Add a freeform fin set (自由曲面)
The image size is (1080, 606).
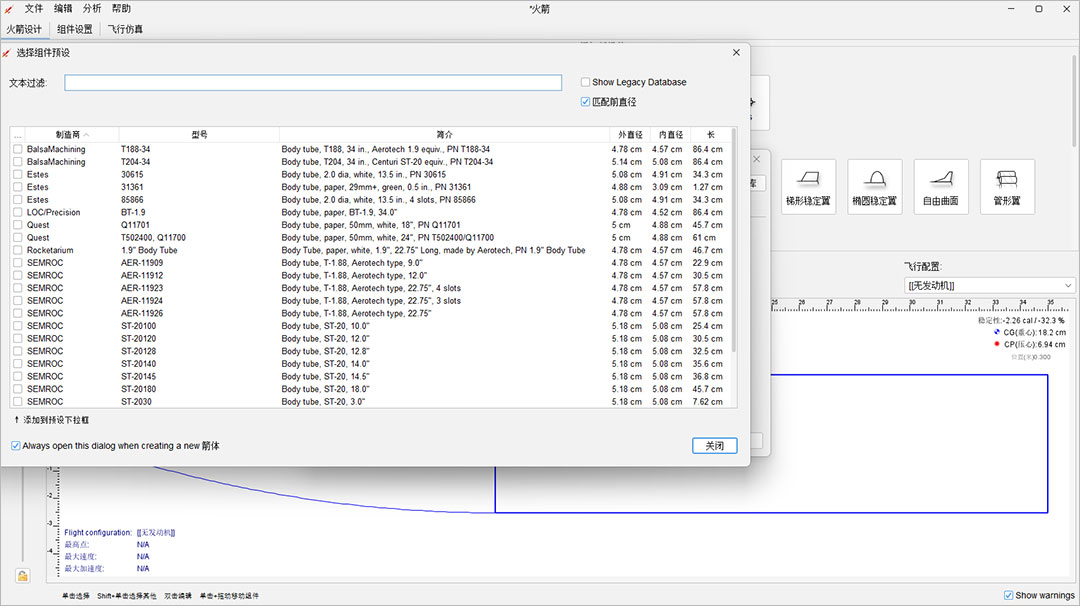pyautogui.click(x=940, y=186)
